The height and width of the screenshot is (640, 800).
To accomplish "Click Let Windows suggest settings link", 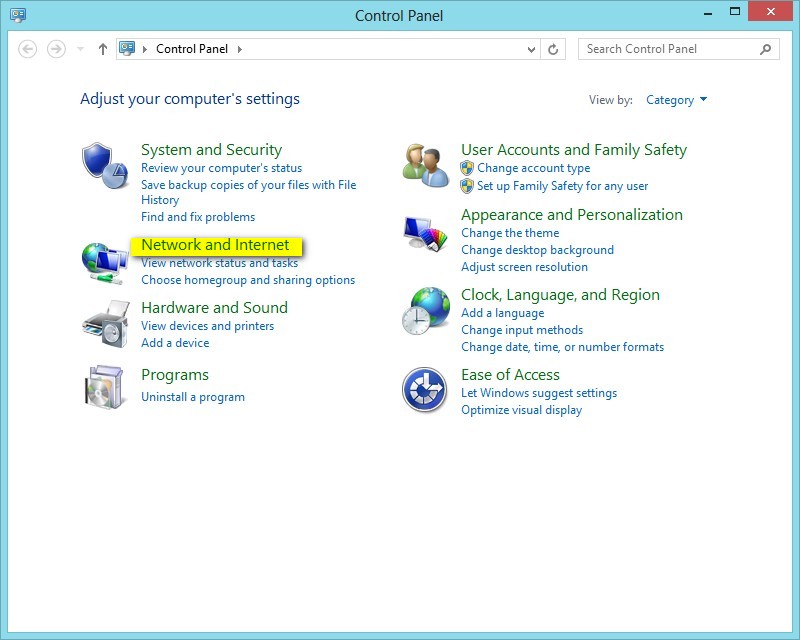I will [539, 393].
